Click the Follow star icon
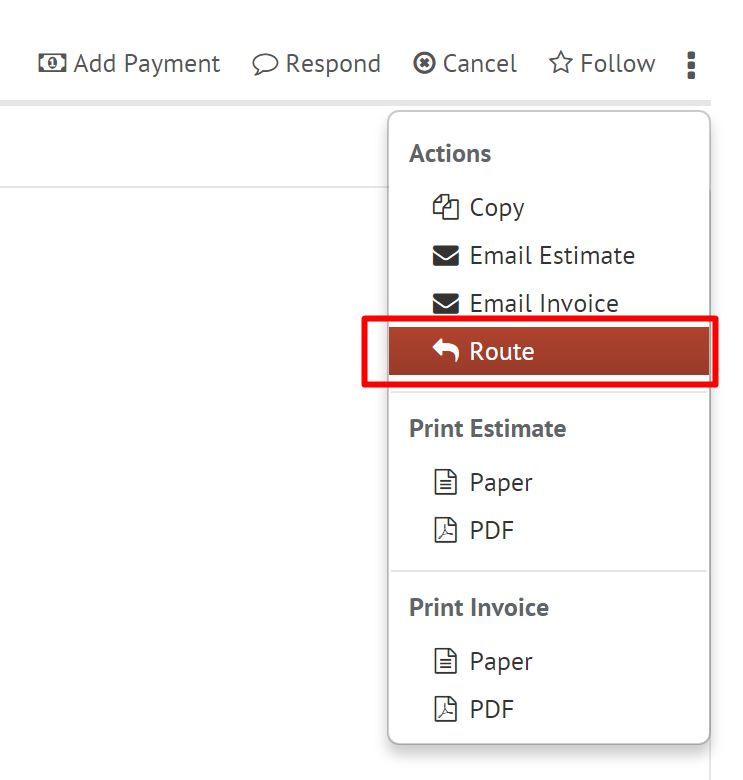743x780 pixels. pyautogui.click(x=560, y=63)
